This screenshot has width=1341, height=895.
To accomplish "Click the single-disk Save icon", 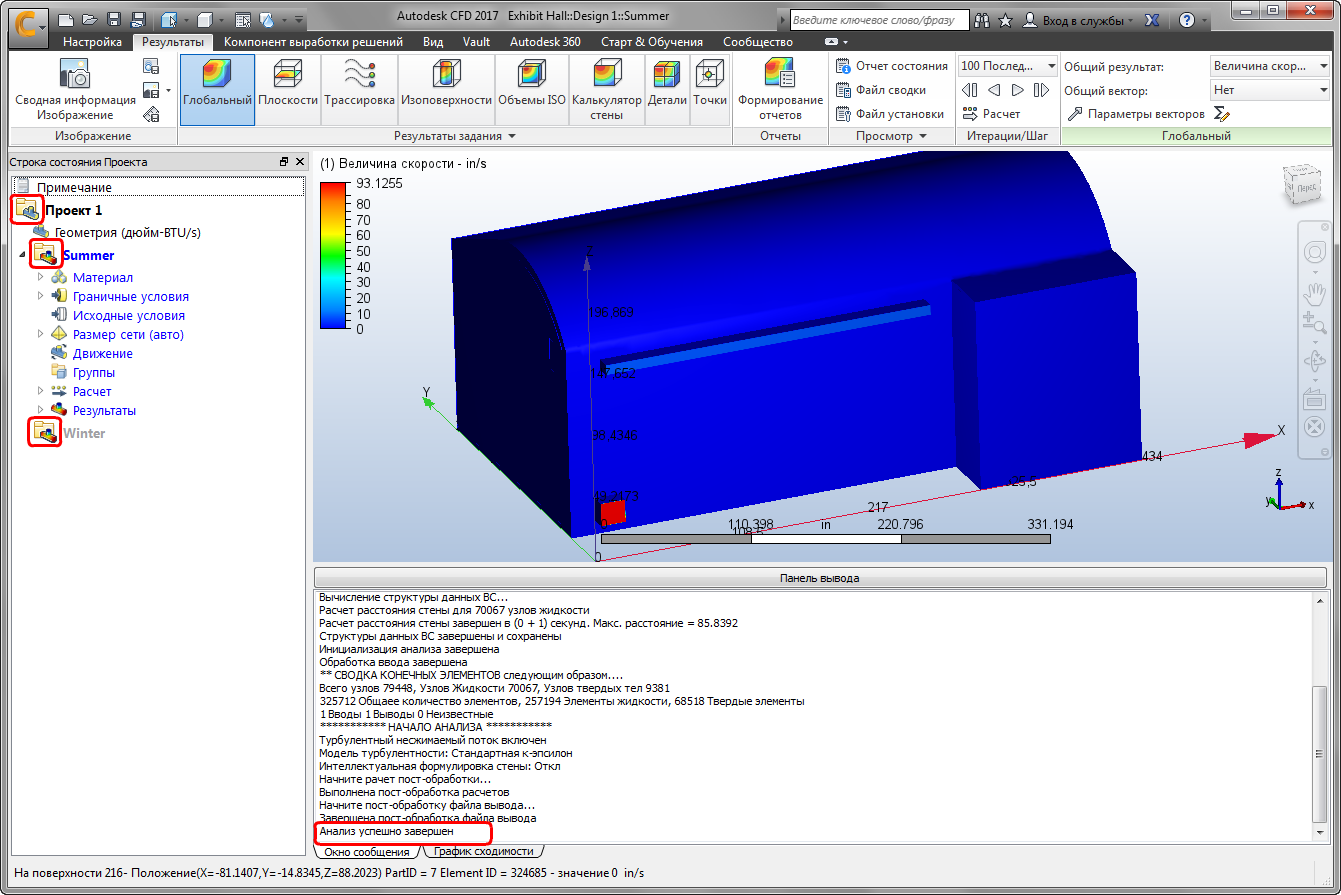I will click(114, 19).
